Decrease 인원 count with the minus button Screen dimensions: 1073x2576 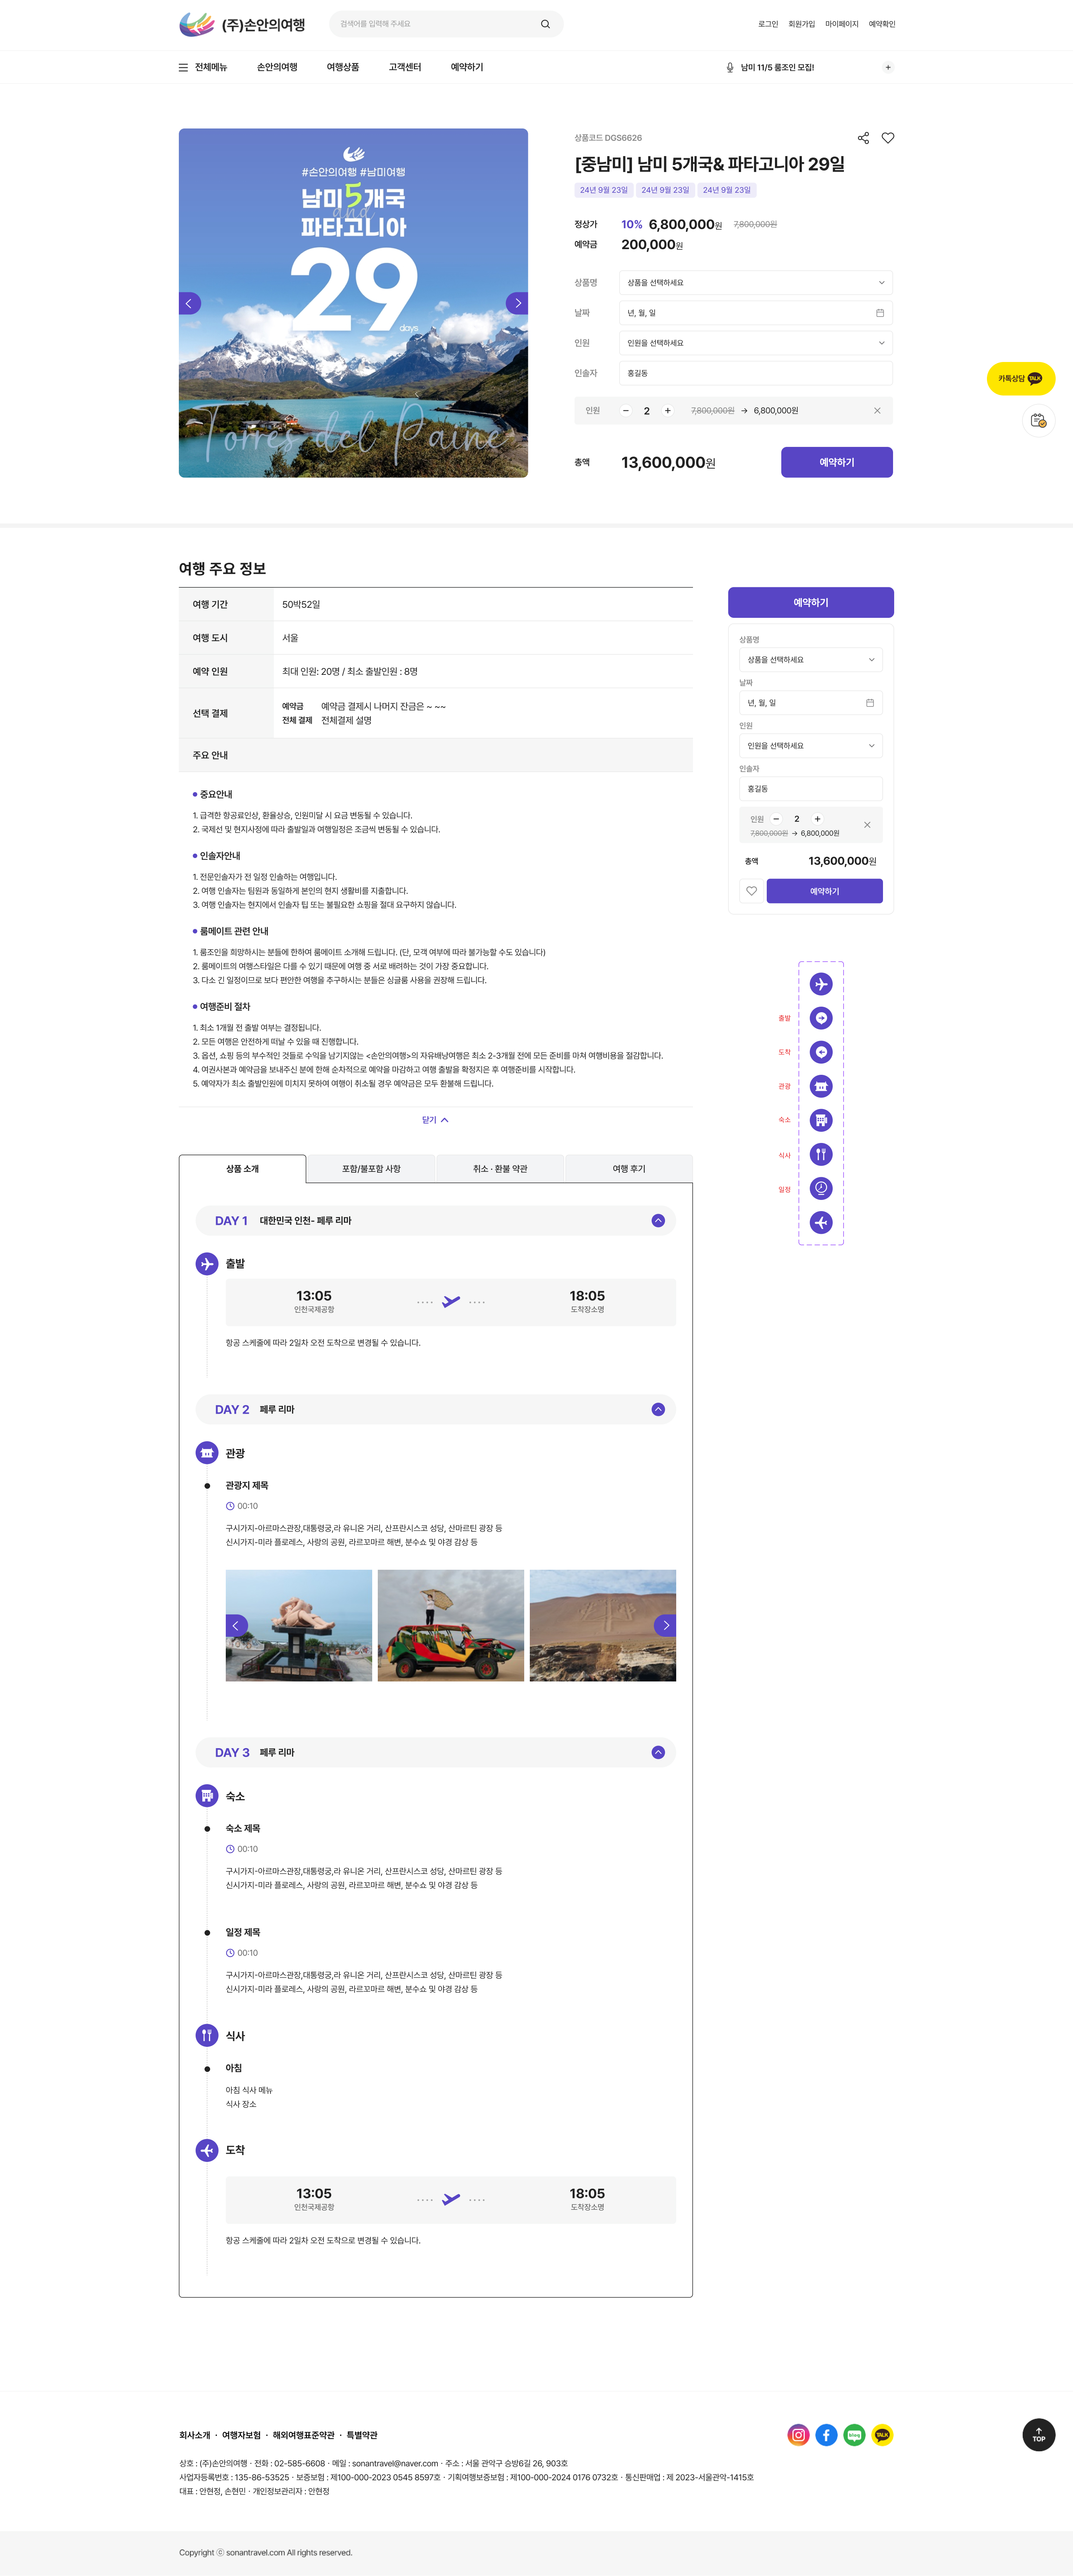pyautogui.click(x=626, y=411)
